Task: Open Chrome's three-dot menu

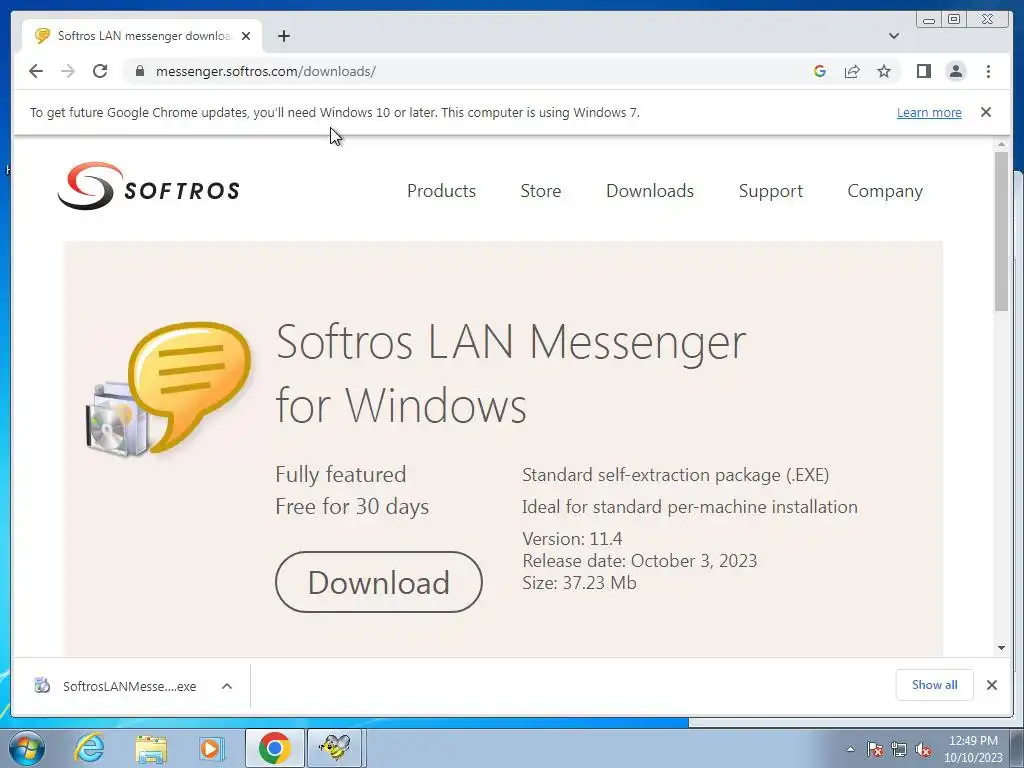Action: pyautogui.click(x=988, y=71)
